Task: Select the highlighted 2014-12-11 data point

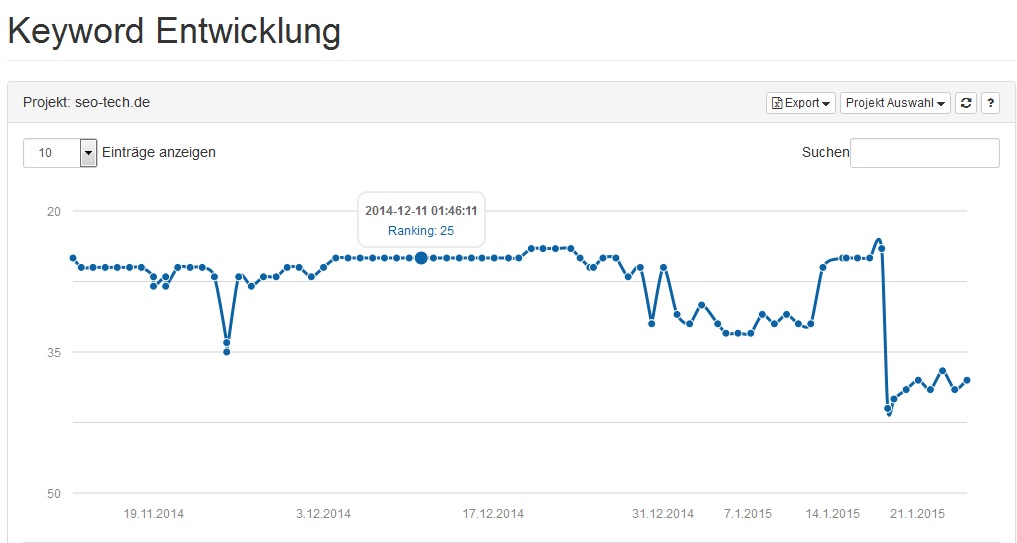Action: [421, 258]
